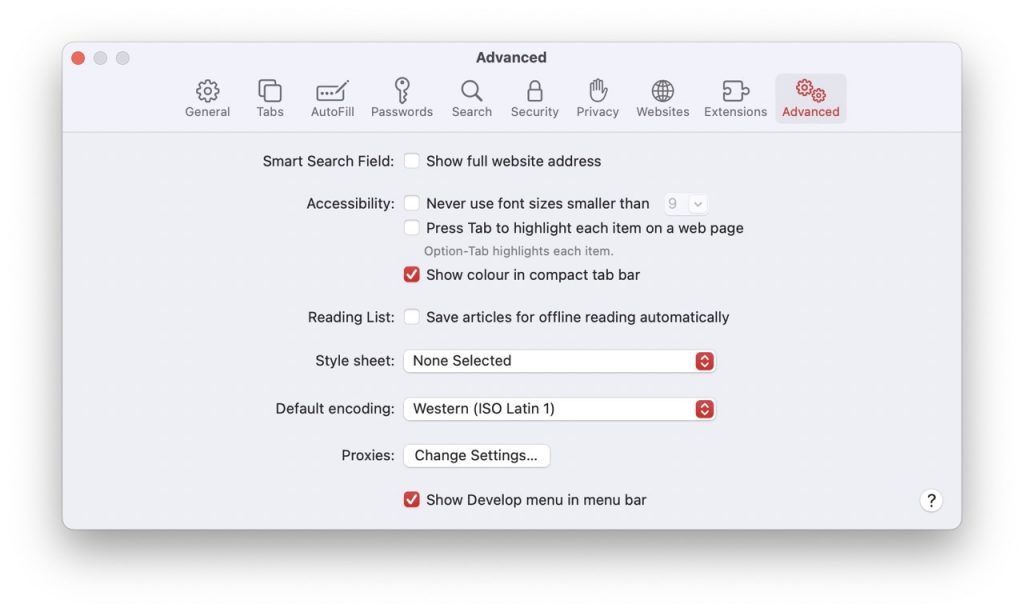Viewport: 1024px width, 612px height.
Task: Open the Extensions puzzle pane
Action: point(735,99)
